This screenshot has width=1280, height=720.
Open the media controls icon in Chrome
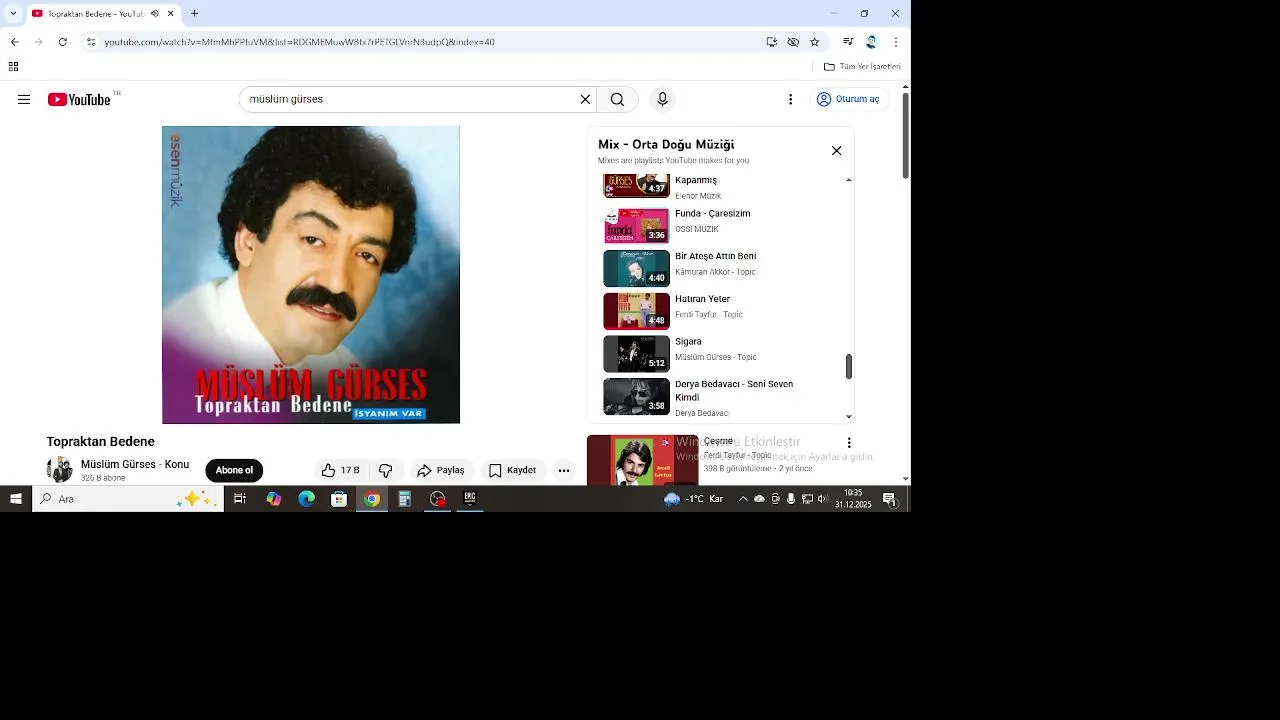(848, 42)
